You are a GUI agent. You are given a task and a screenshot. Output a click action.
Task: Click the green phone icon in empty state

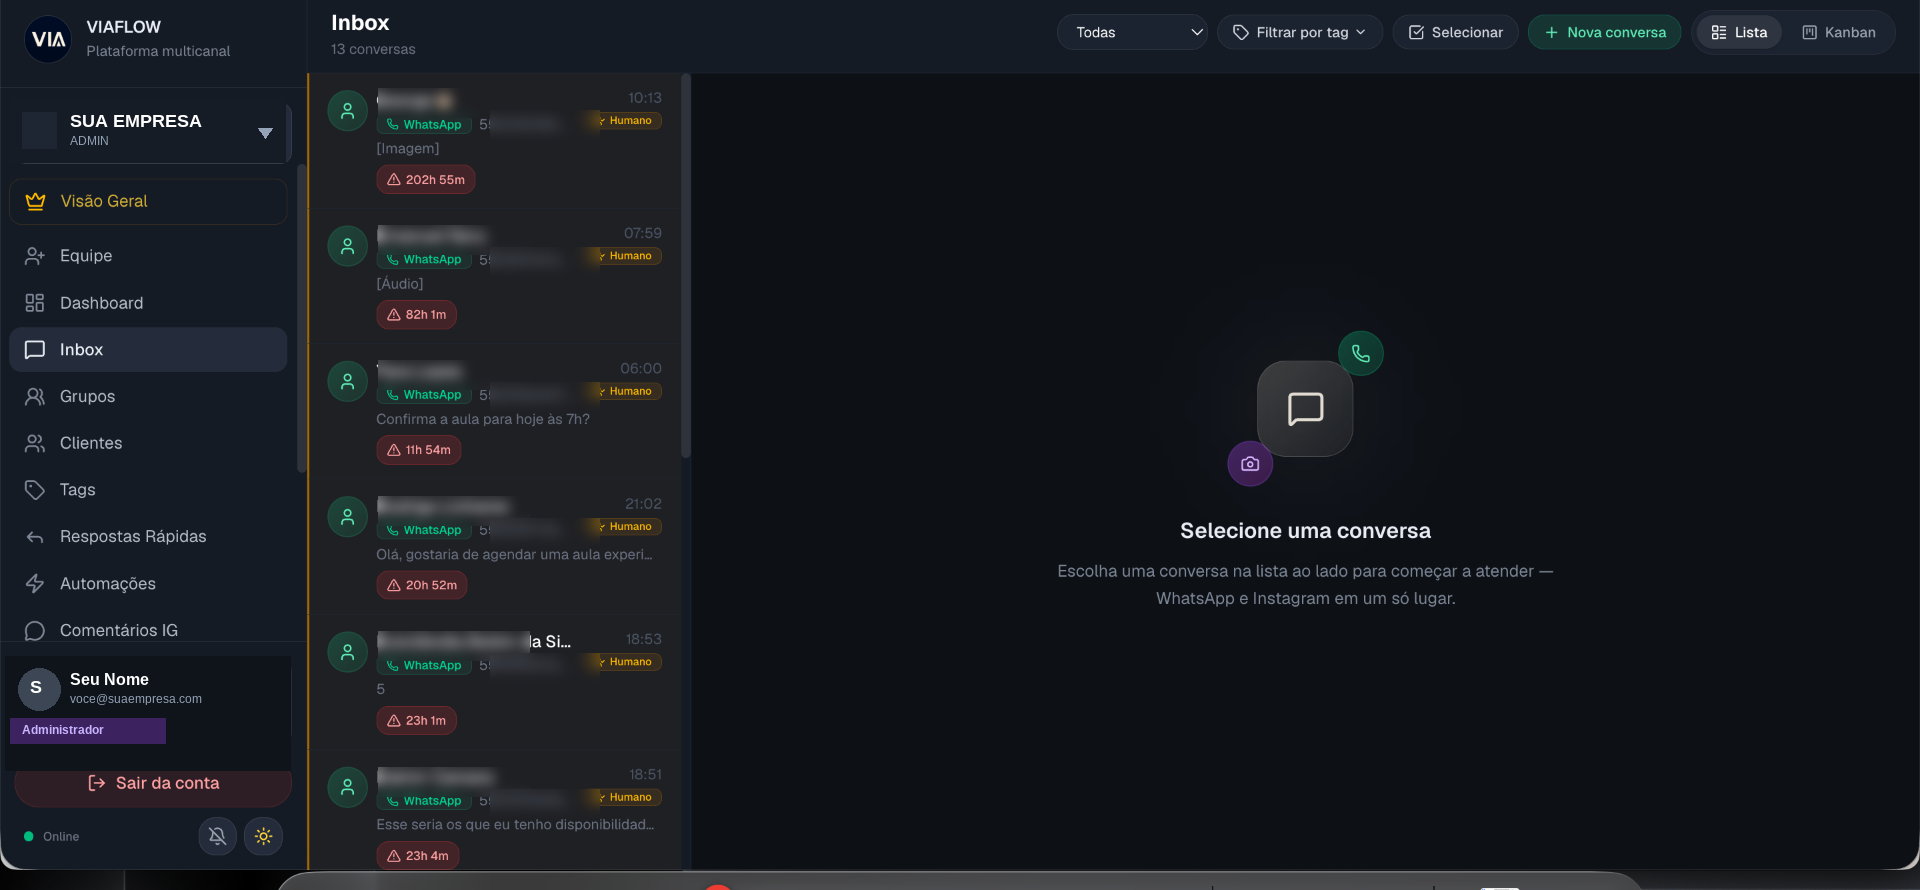point(1361,353)
